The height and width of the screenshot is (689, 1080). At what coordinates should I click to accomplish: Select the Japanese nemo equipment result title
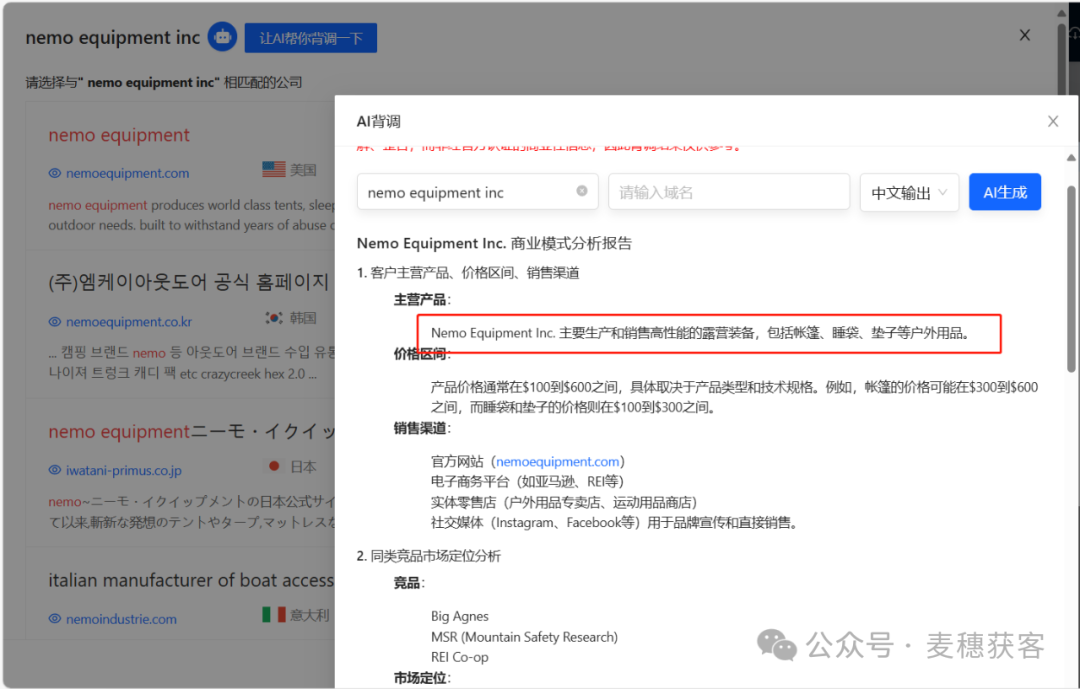point(191,432)
